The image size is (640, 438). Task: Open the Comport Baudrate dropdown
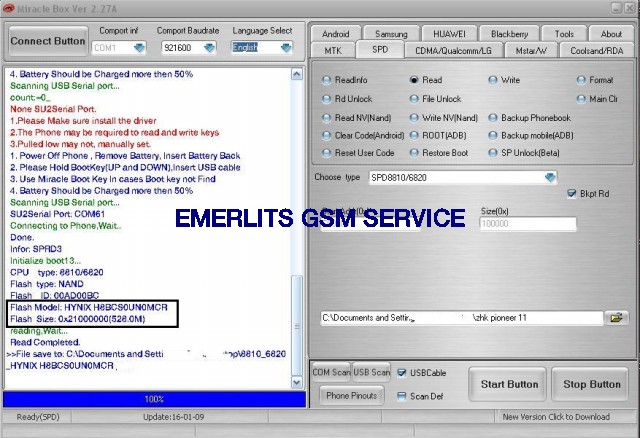click(209, 48)
